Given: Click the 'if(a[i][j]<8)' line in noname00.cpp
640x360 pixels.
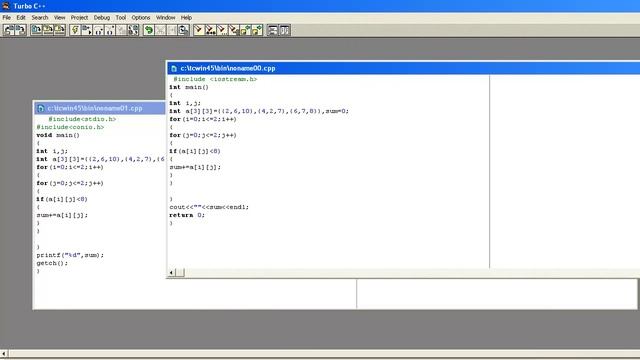Looking at the screenshot, I should tap(195, 151).
